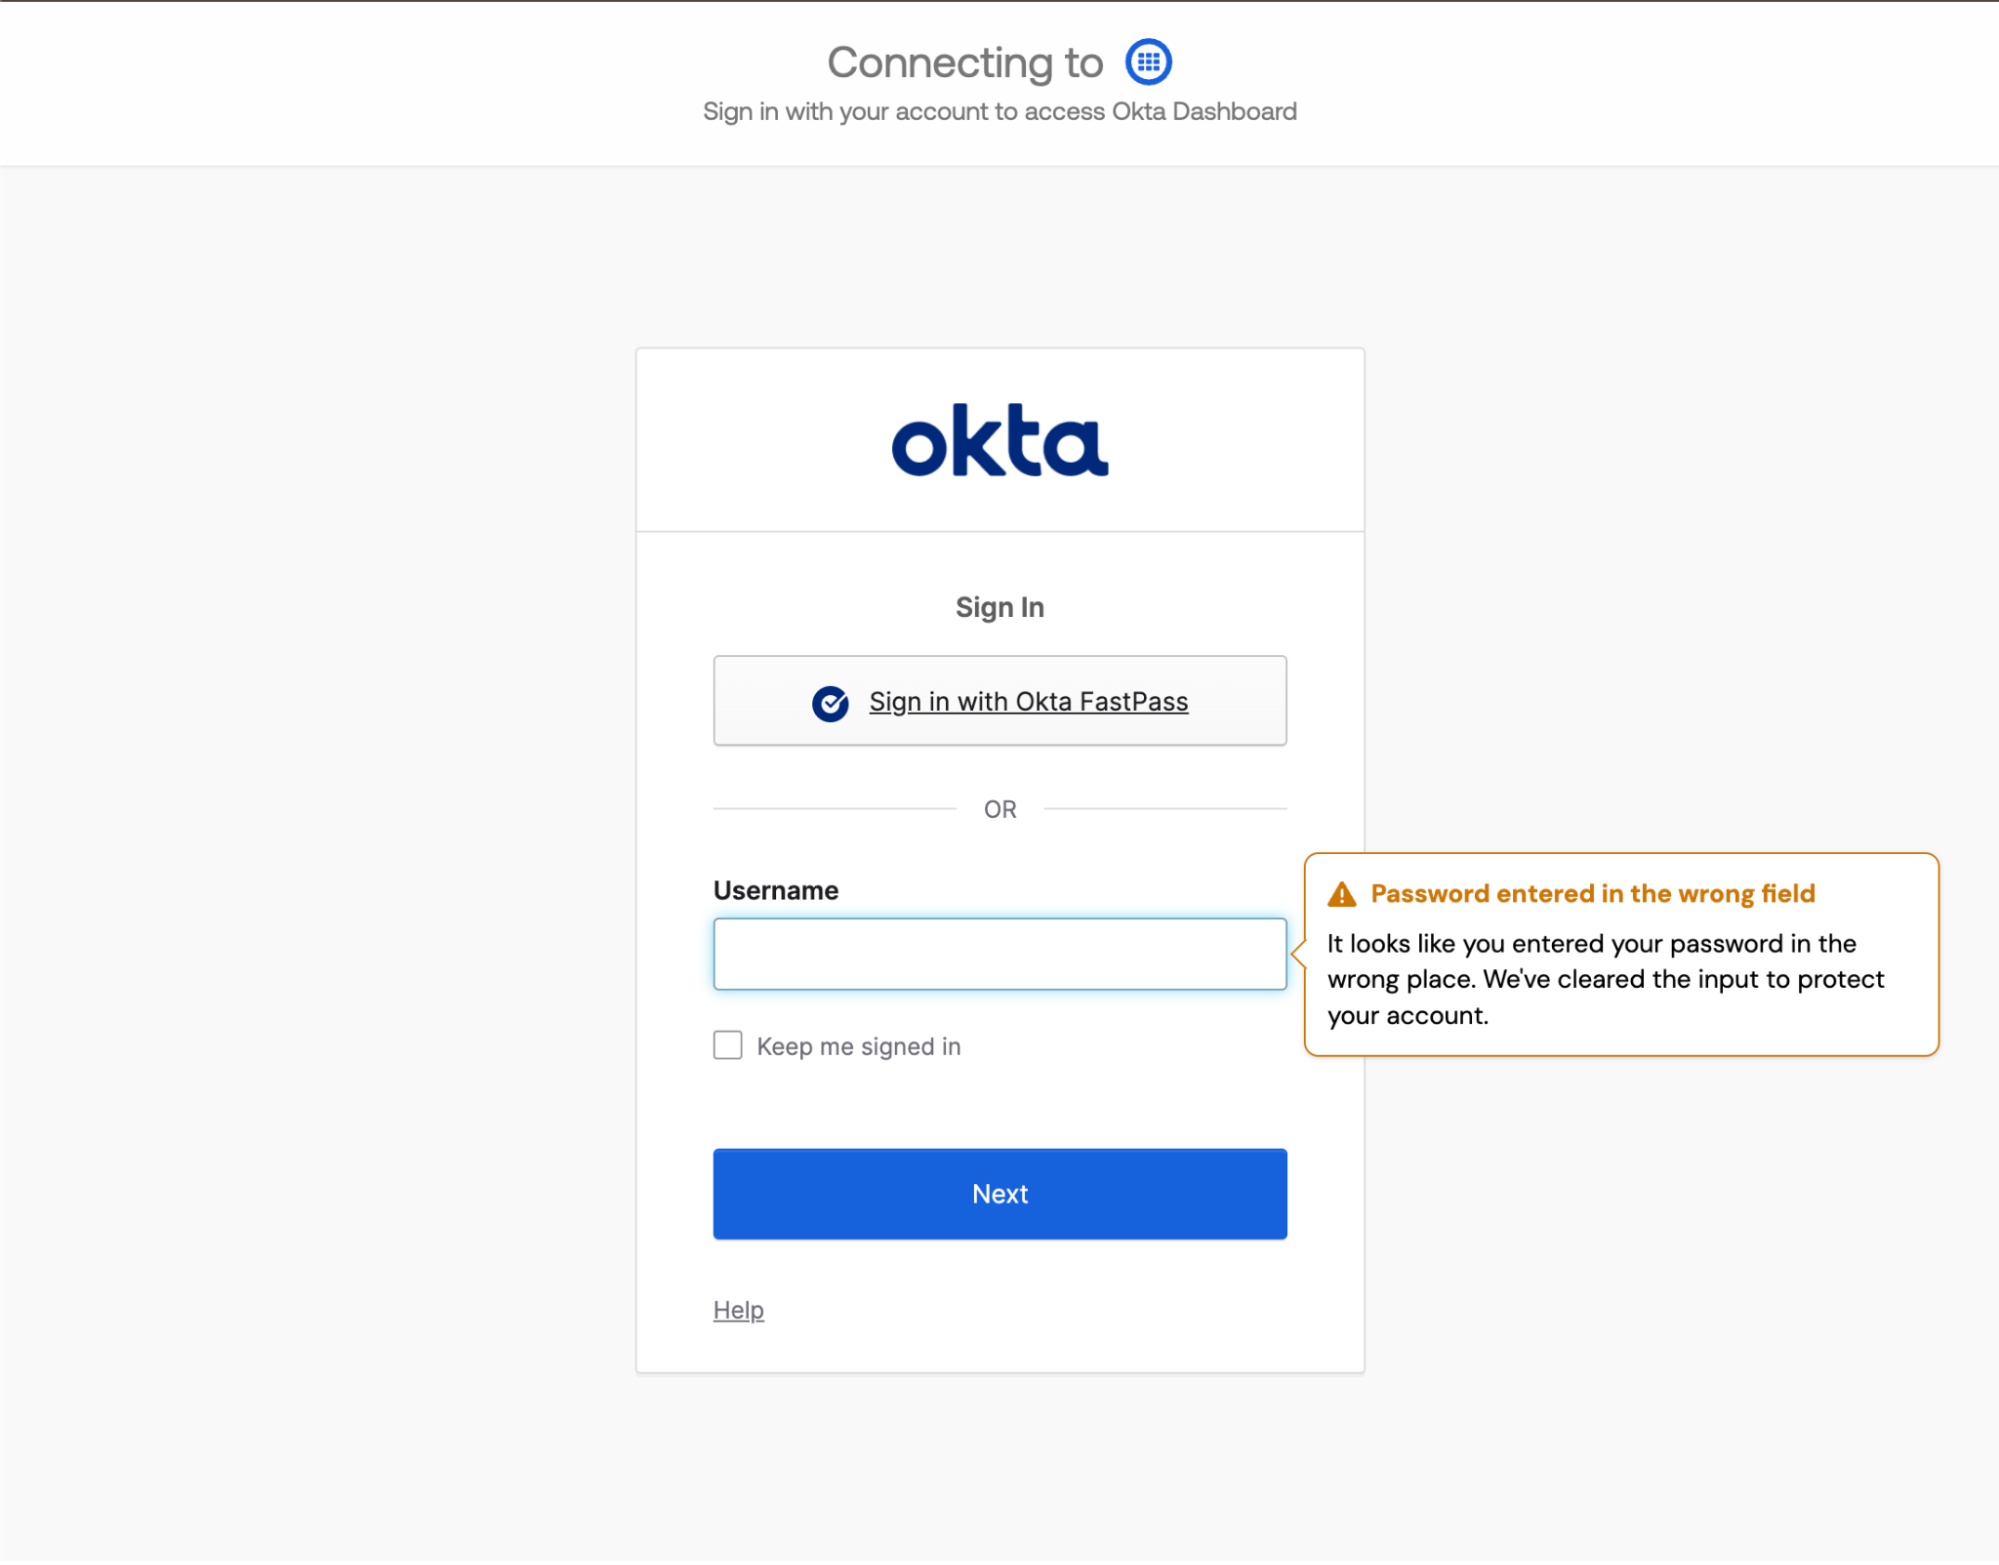Click the Okta Dashboard grid icon beside "Connecting to"

[1148, 61]
